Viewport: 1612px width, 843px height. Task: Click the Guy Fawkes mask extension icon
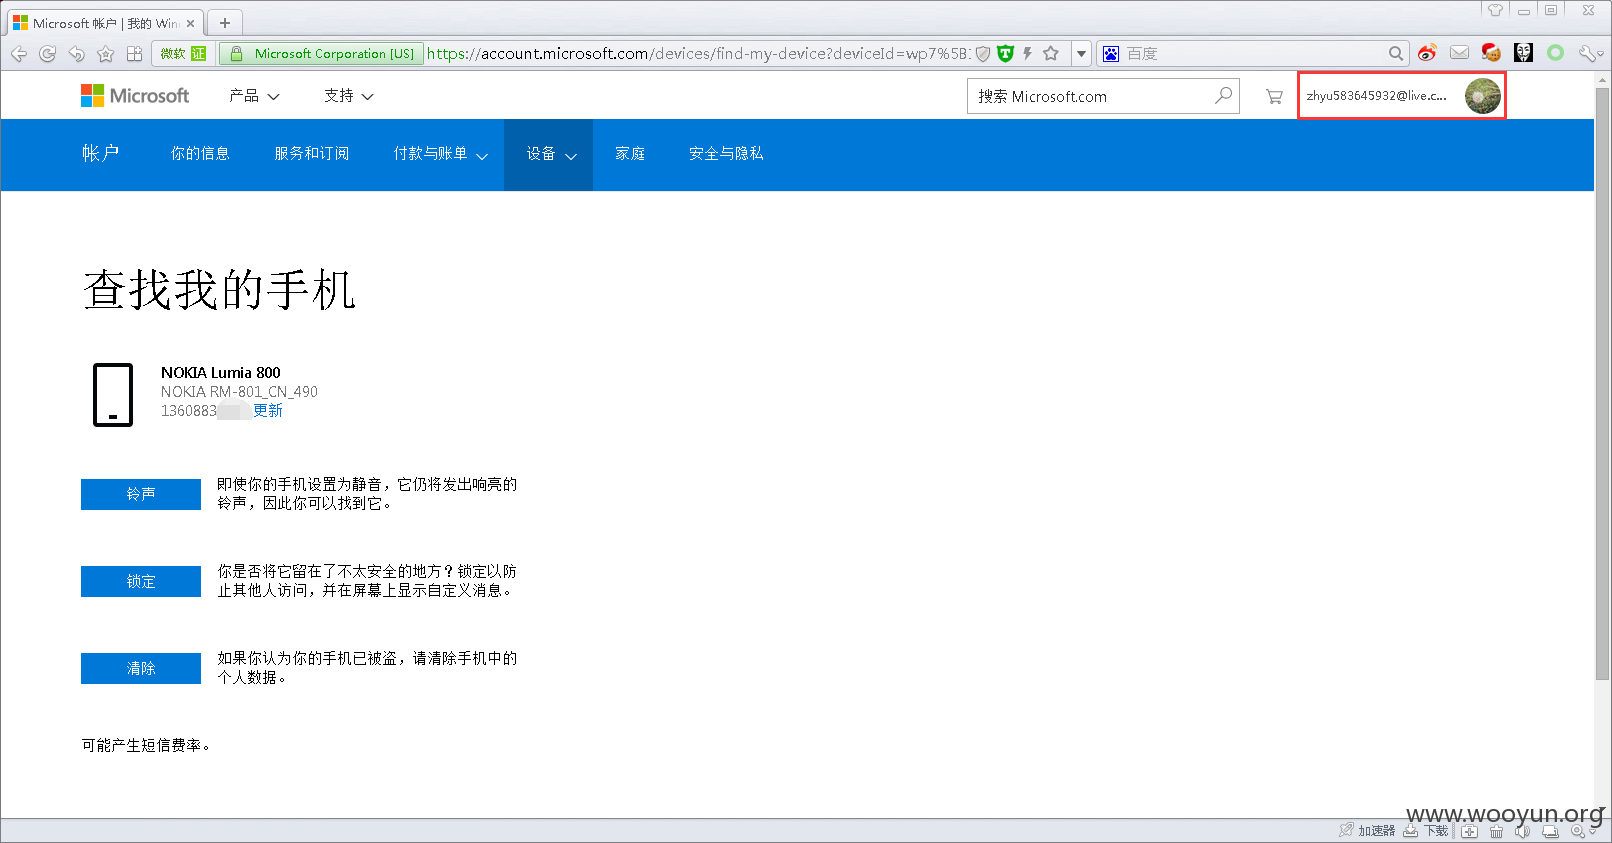(x=1523, y=53)
